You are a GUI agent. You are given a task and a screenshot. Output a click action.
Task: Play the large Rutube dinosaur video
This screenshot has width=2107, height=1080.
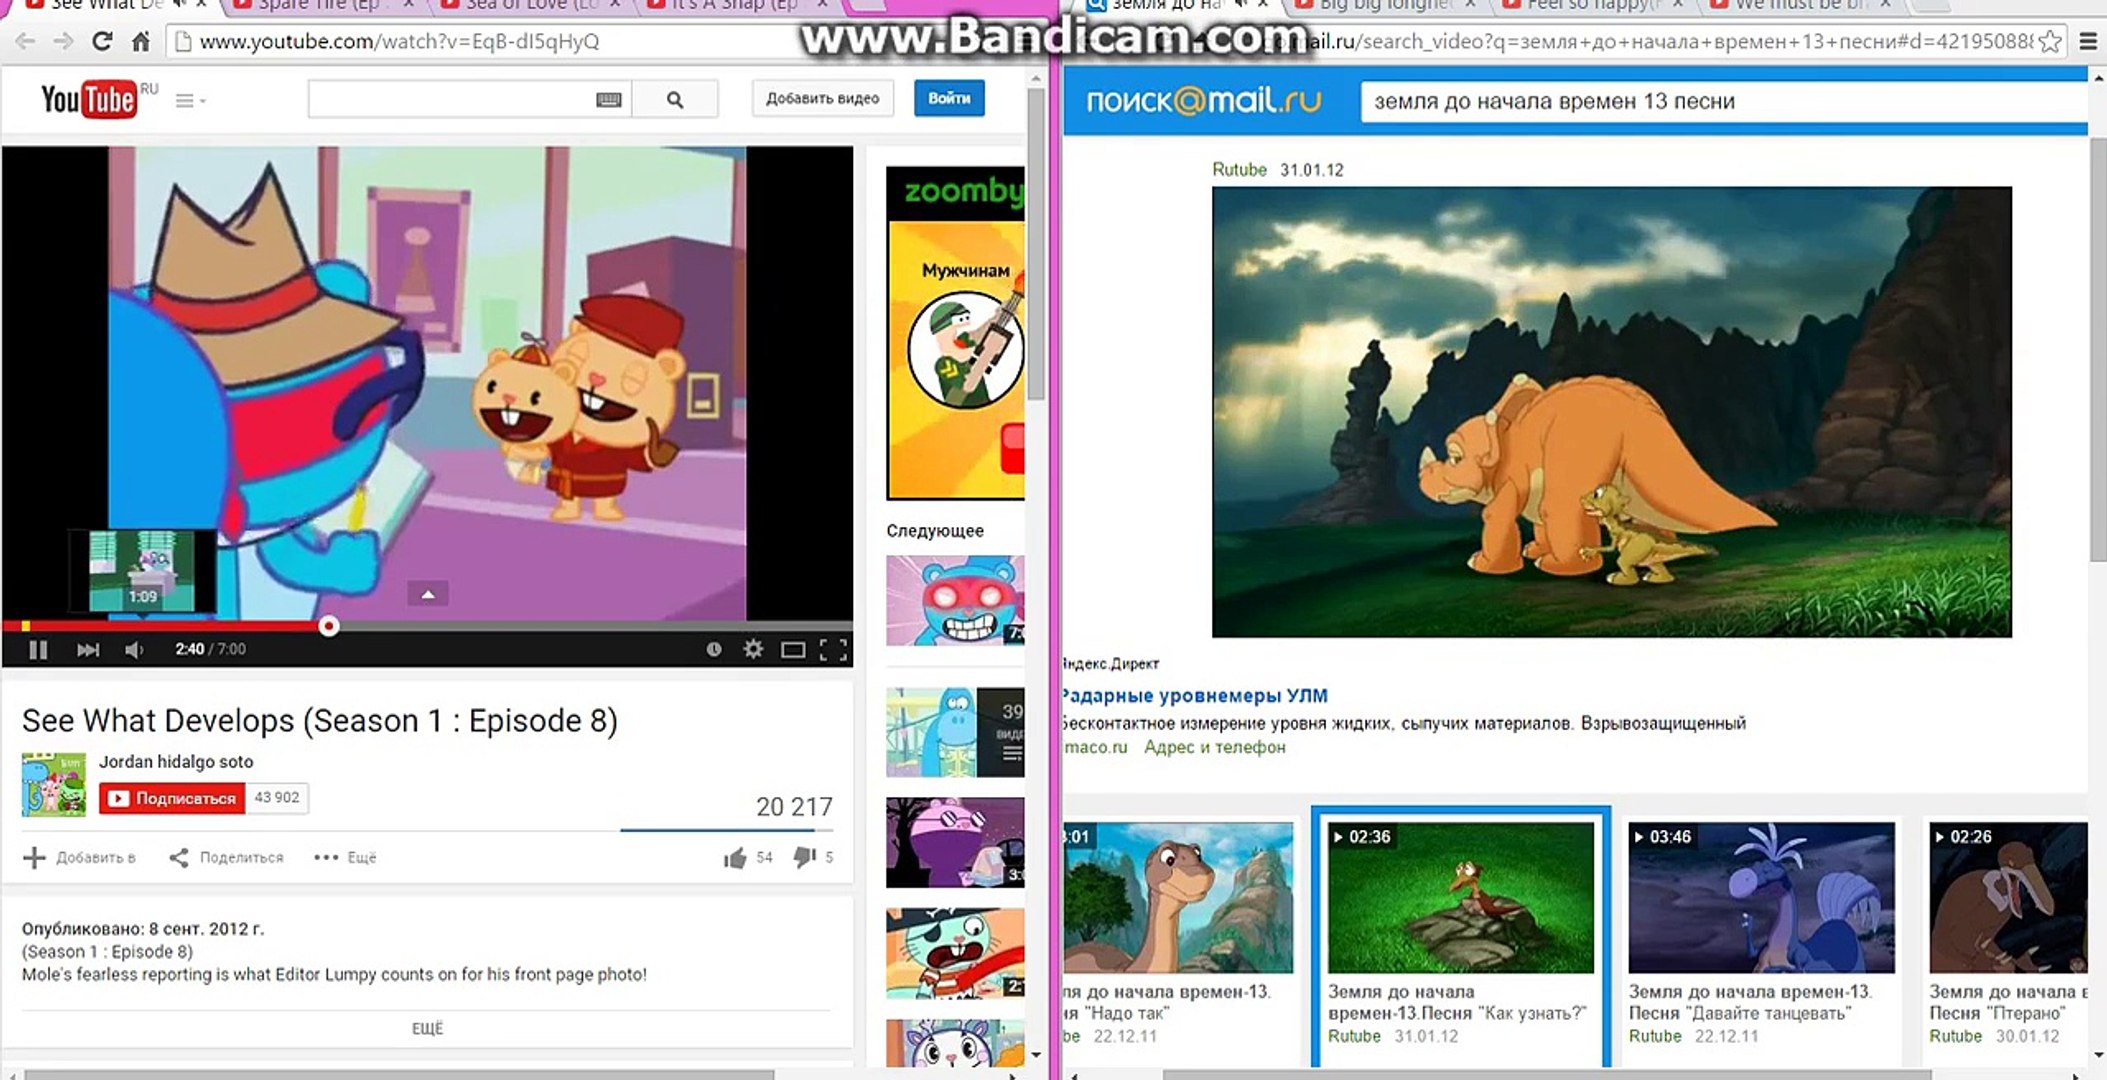1611,412
